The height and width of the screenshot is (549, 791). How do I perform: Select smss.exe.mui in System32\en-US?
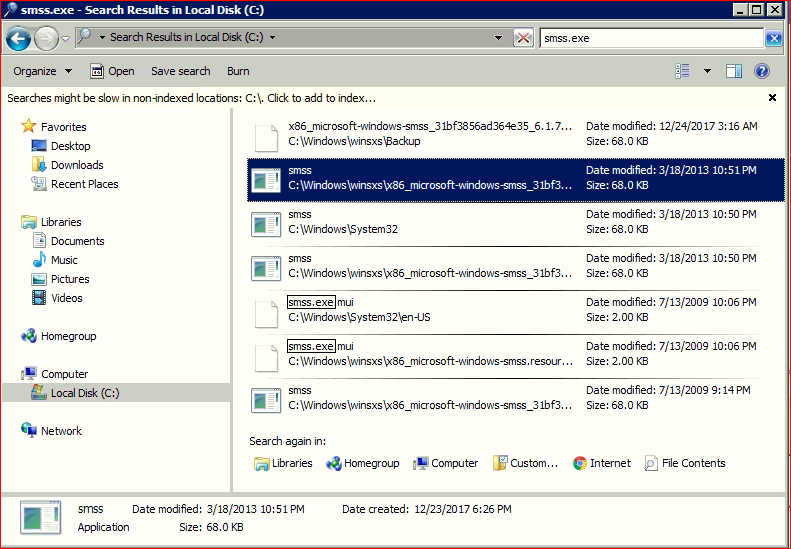tap(516, 311)
